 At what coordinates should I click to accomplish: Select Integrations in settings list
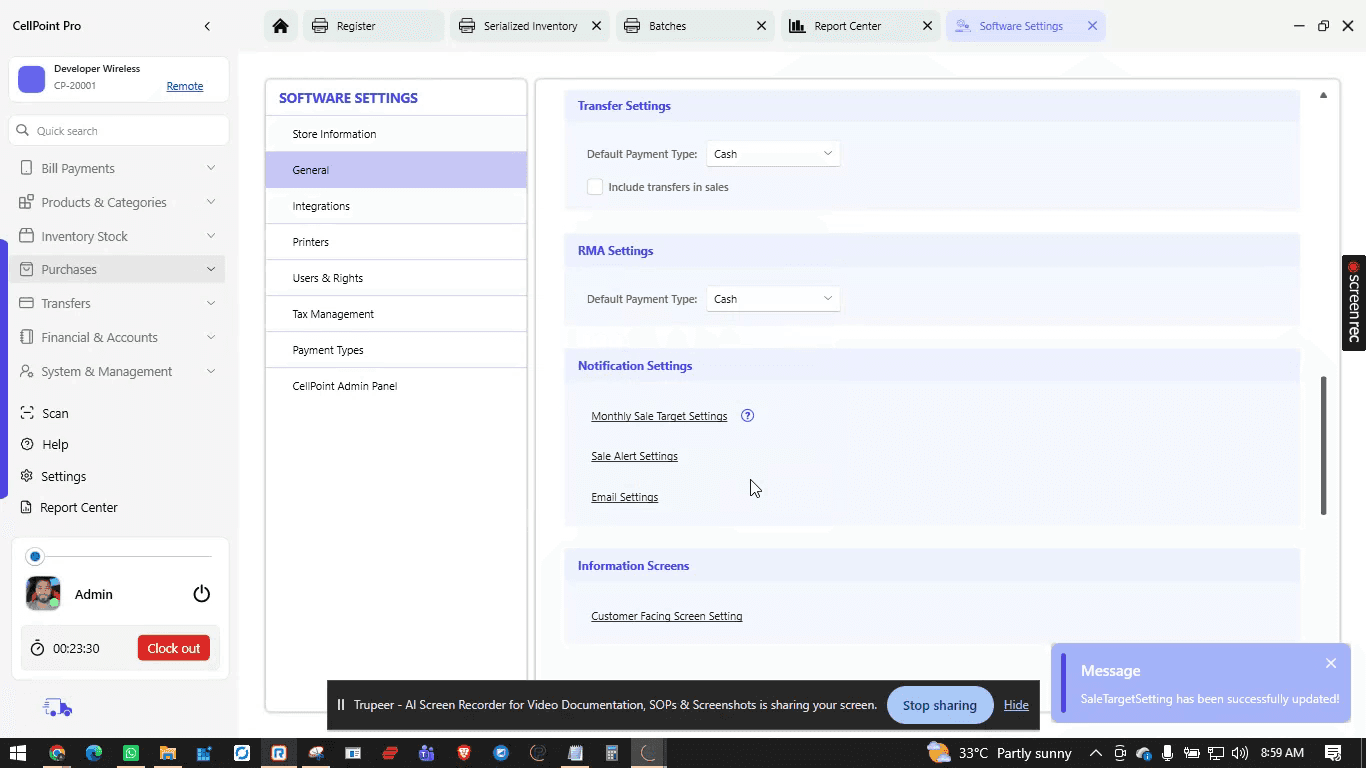pyautogui.click(x=396, y=206)
